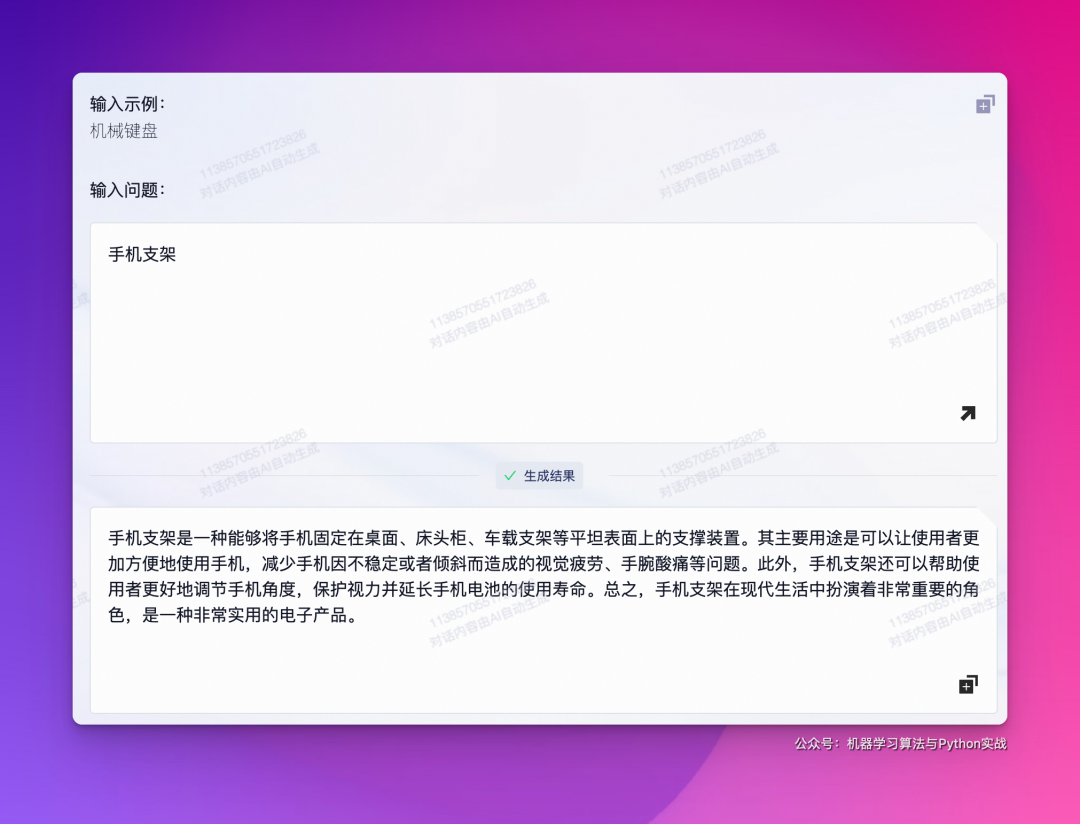Click the 输入问题 label
Screen dimensions: 1080x824
tap(128, 189)
